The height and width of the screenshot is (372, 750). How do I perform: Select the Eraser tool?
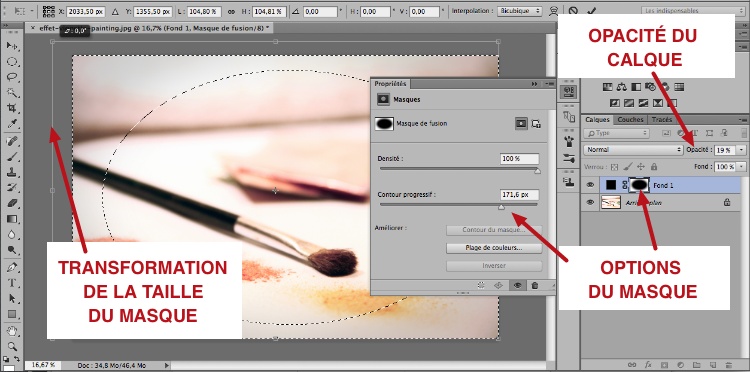[12, 203]
